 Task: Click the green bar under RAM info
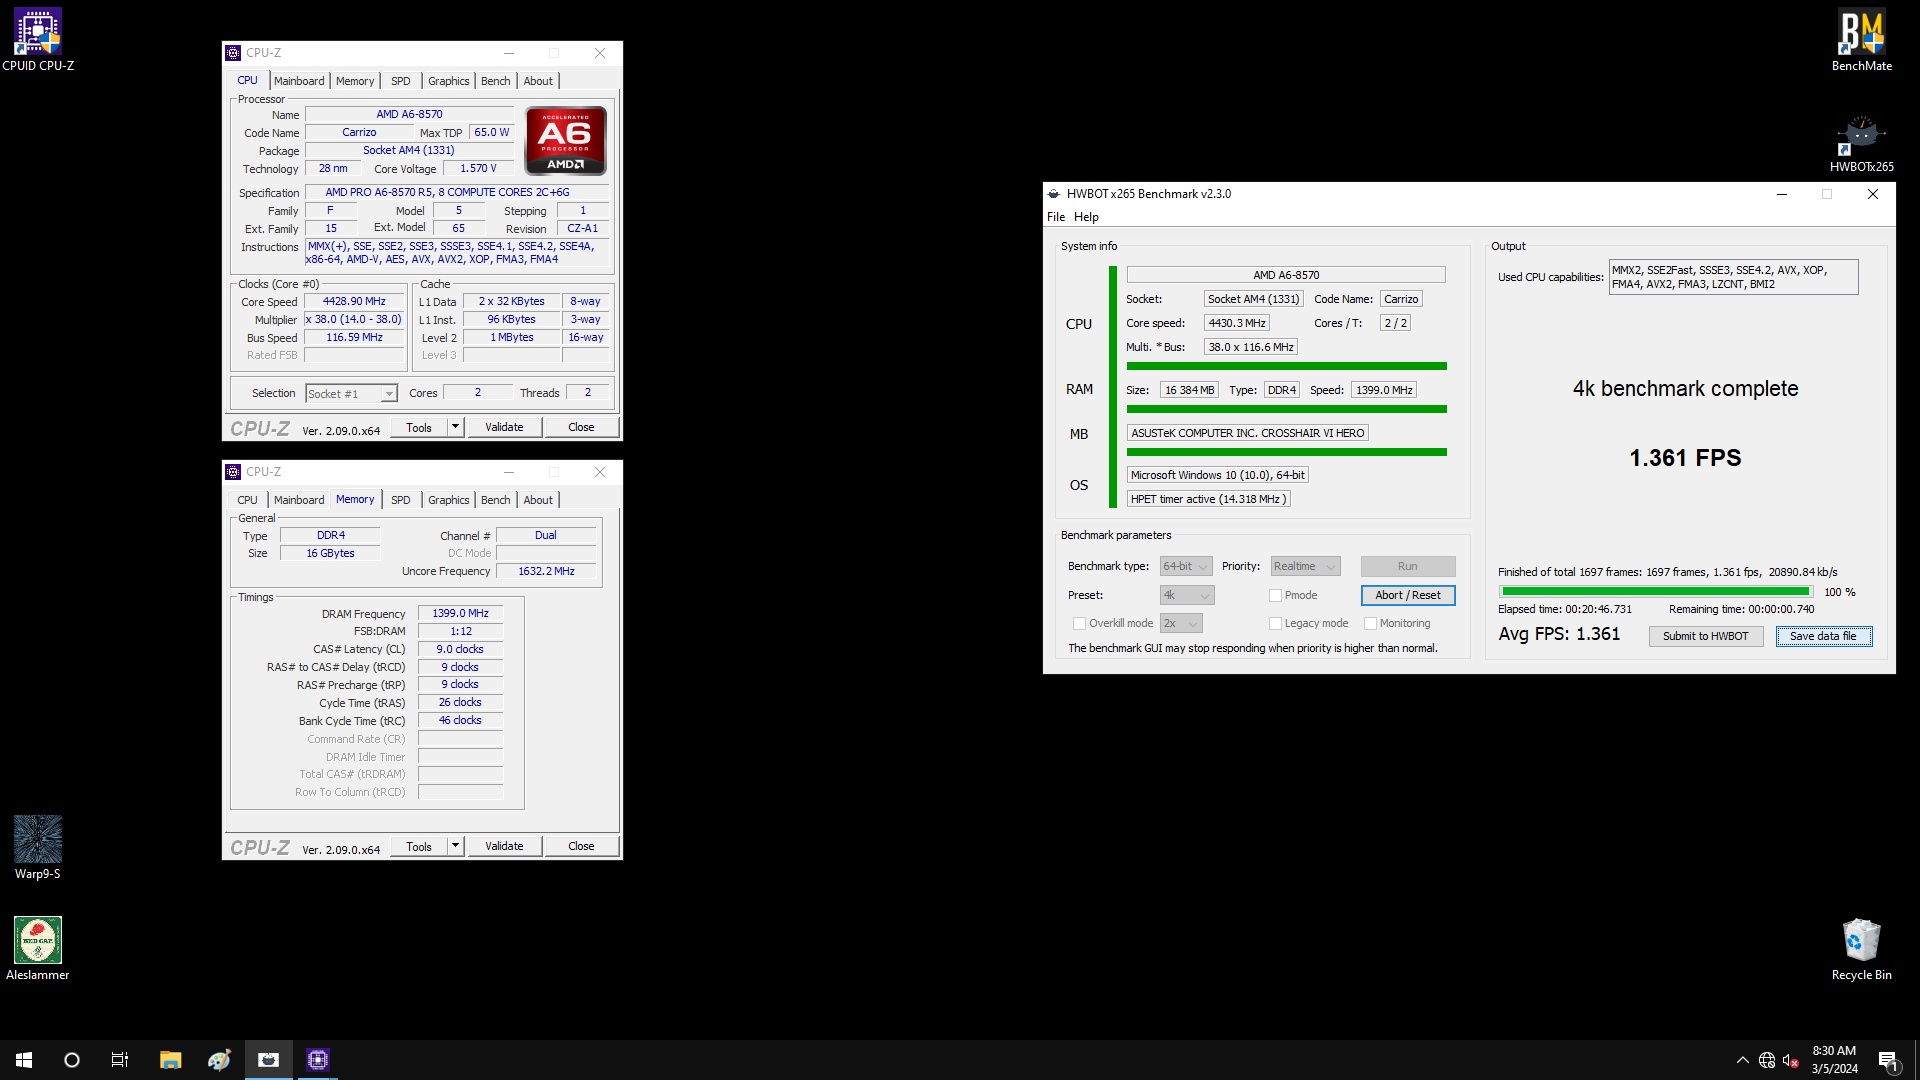pos(1286,409)
